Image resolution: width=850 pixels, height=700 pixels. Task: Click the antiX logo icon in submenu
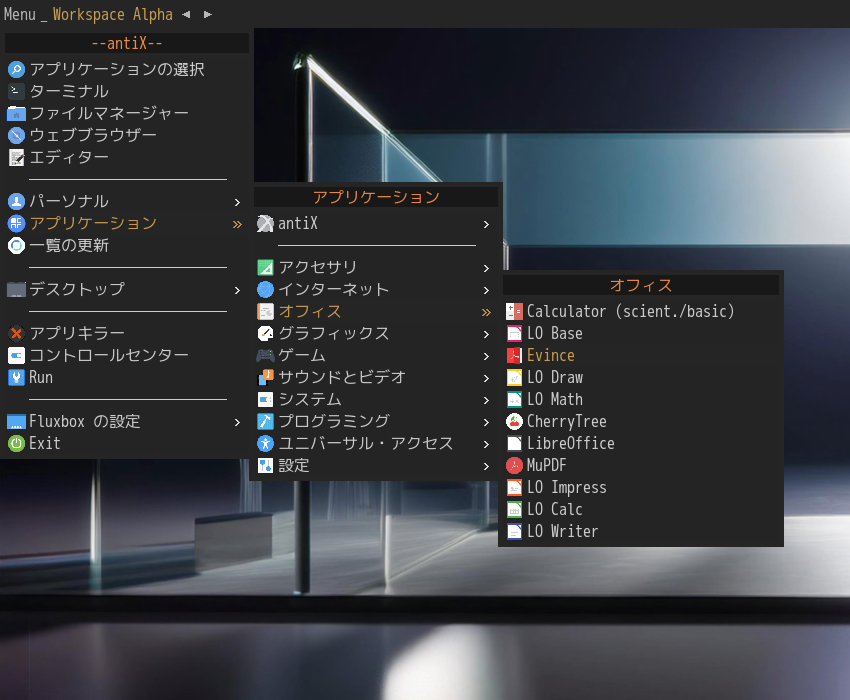(265, 223)
